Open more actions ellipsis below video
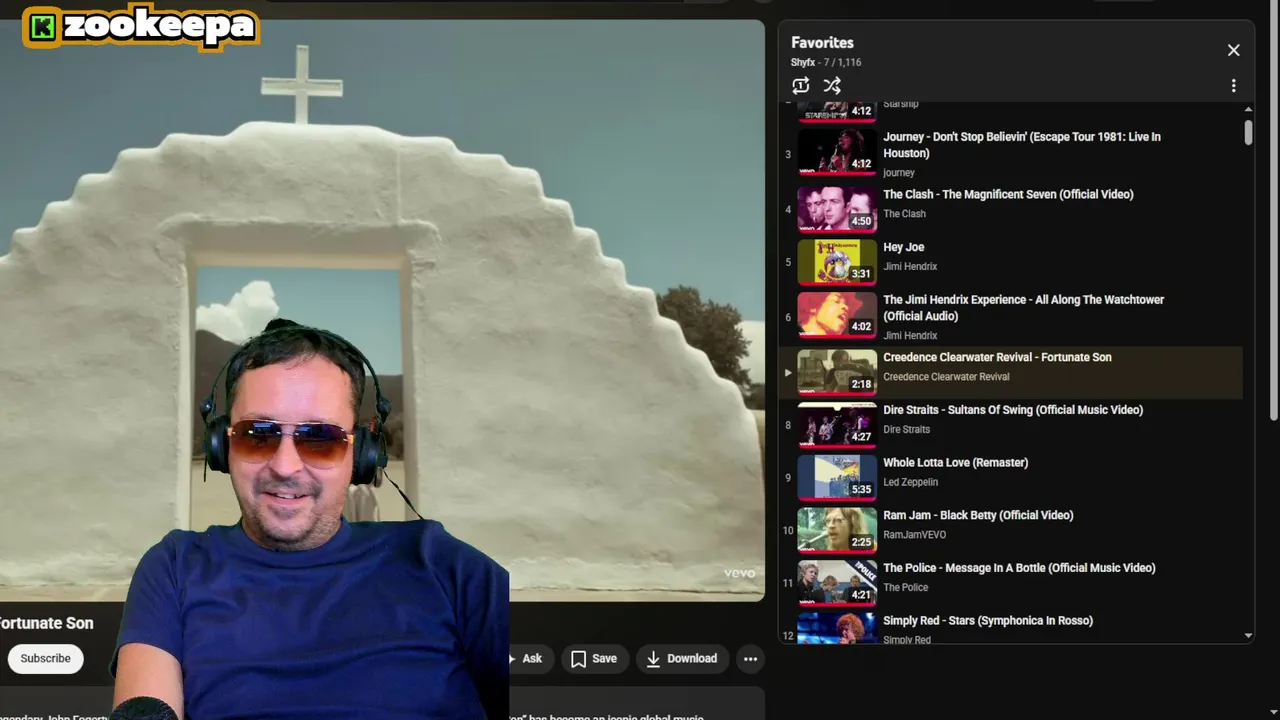1280x720 pixels. (x=750, y=658)
